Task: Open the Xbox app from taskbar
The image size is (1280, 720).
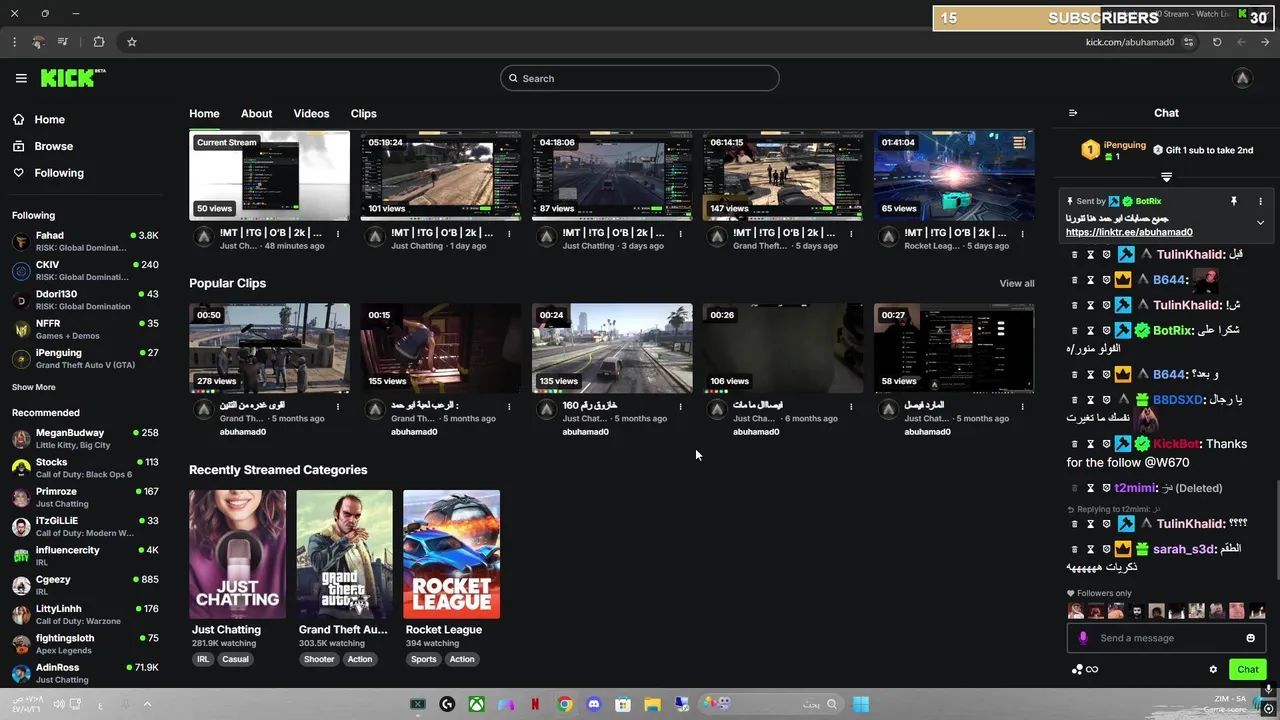Action: point(477,704)
